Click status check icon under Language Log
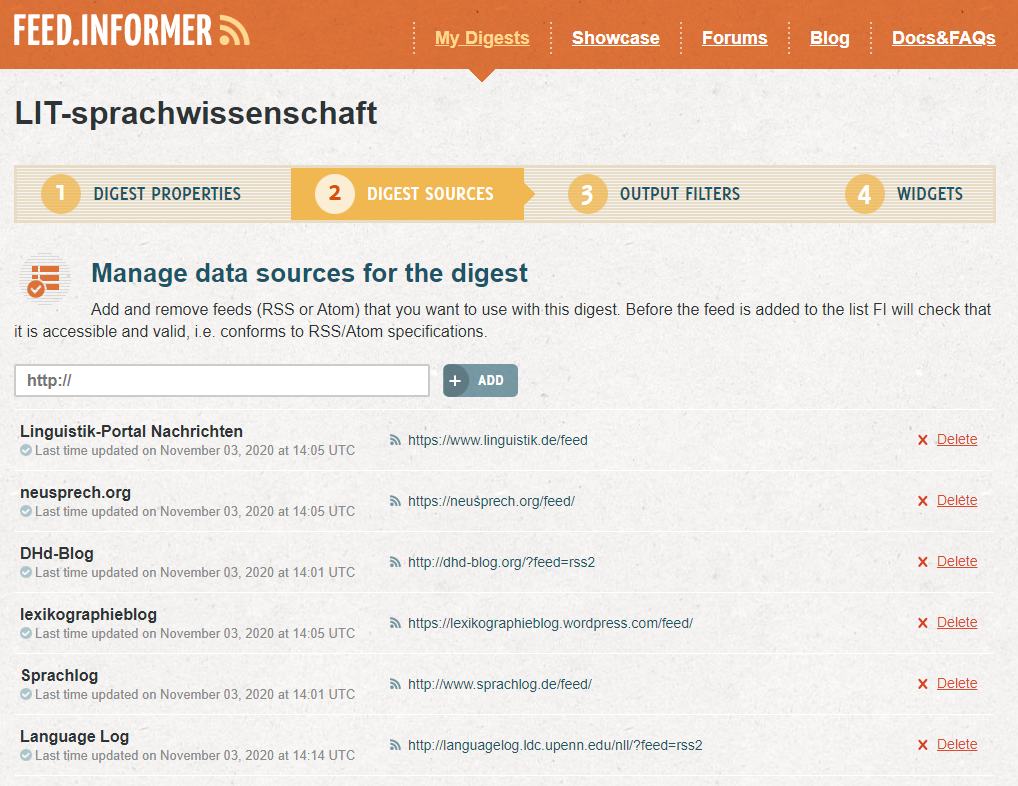Viewport: 1018px width, 786px height. click(x=26, y=755)
